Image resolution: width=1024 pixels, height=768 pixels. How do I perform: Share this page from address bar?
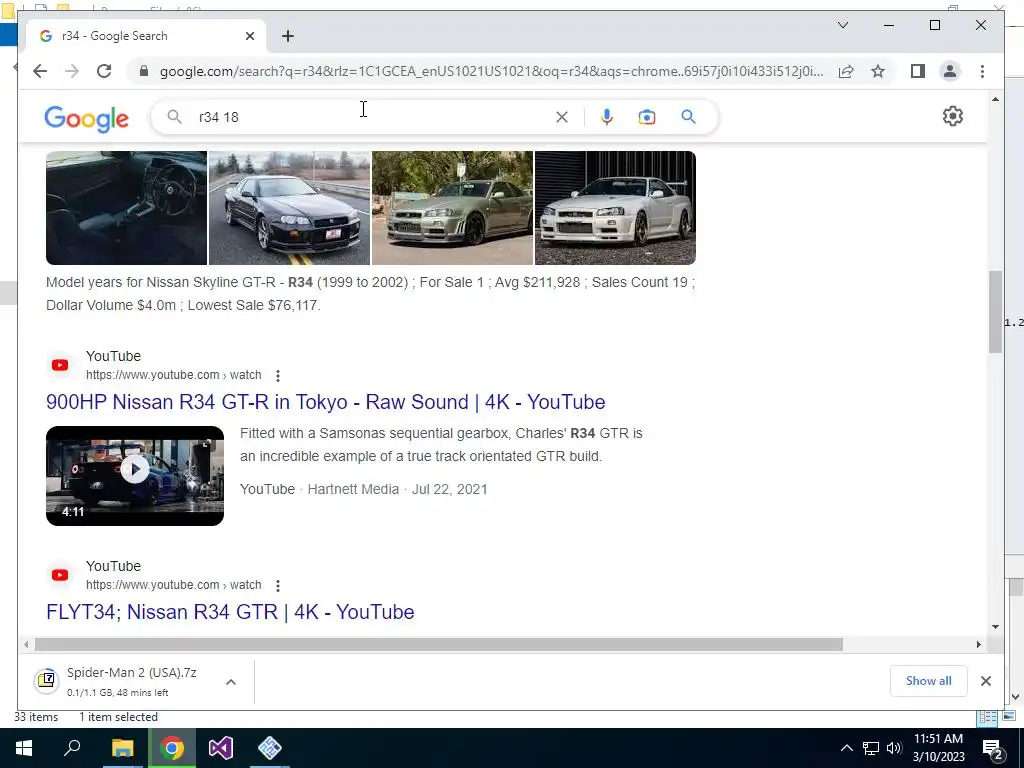pyautogui.click(x=846, y=71)
